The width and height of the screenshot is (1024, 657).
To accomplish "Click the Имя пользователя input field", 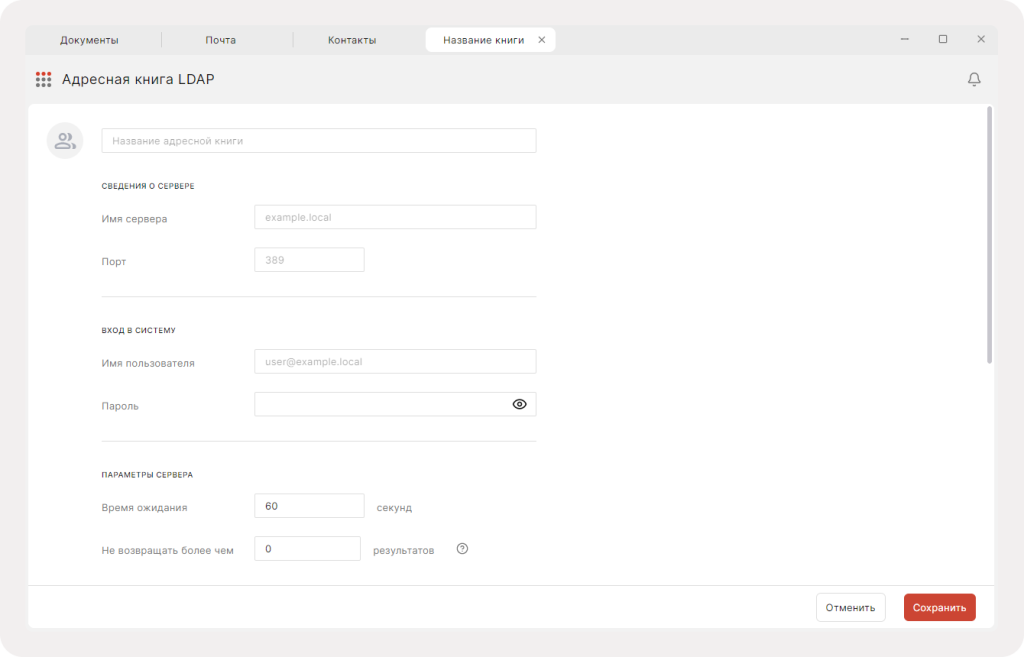I will click(x=395, y=361).
